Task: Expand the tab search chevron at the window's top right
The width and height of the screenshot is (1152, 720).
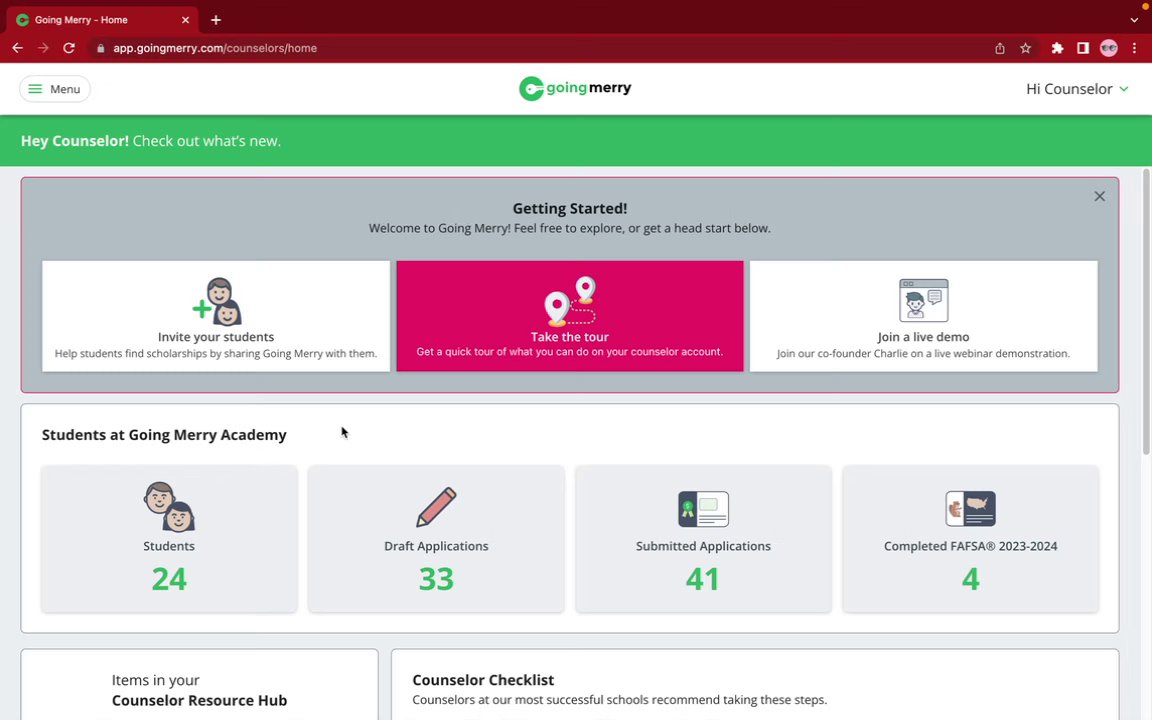Action: click(x=1134, y=20)
